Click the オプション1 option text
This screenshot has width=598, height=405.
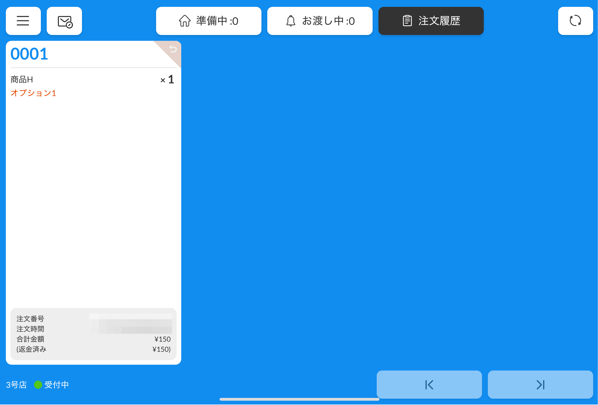[33, 93]
